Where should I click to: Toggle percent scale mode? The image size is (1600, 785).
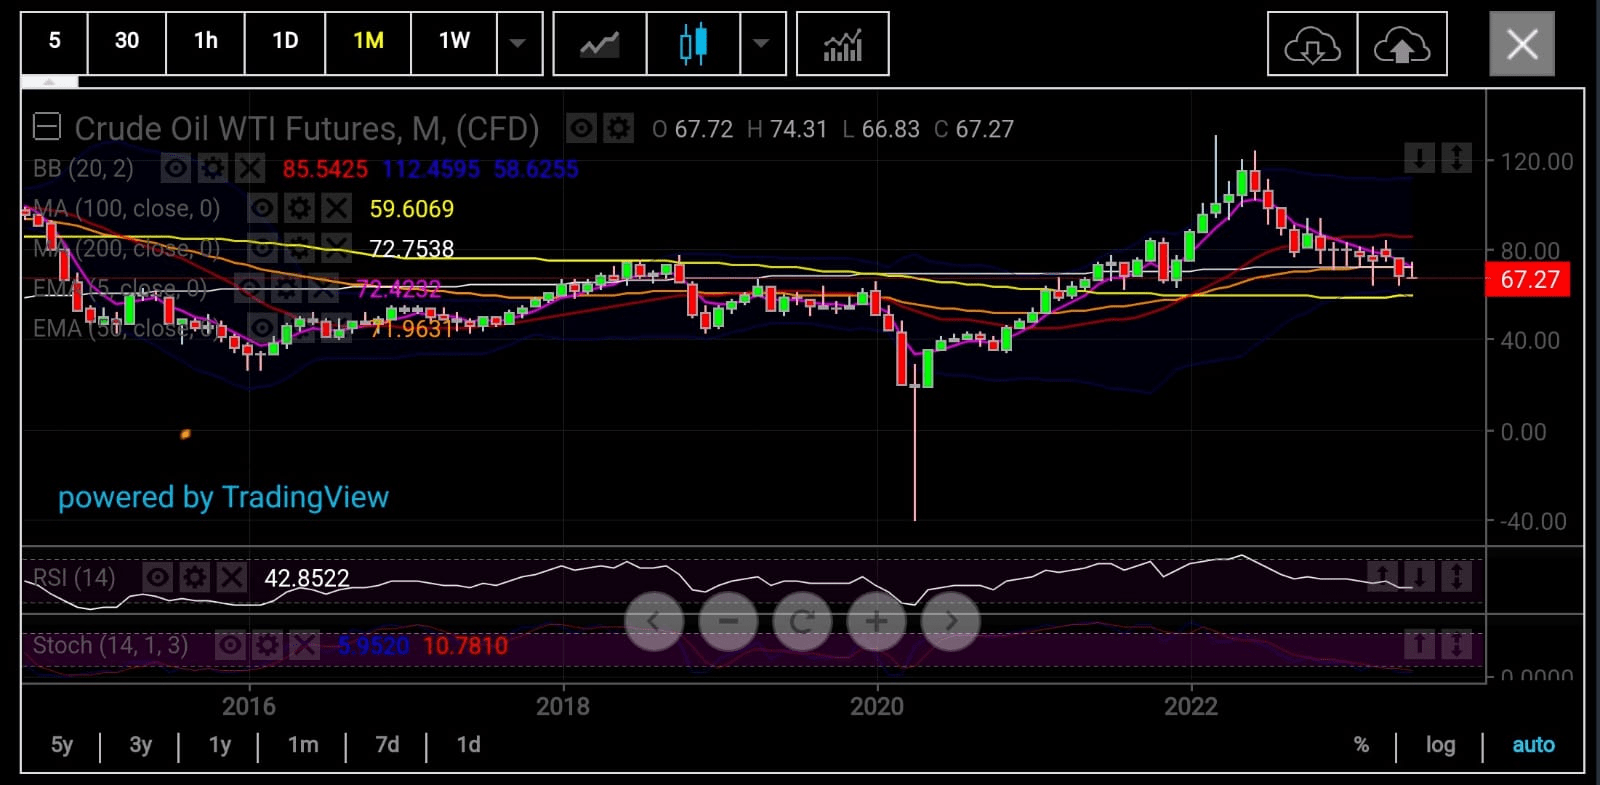click(x=1361, y=745)
